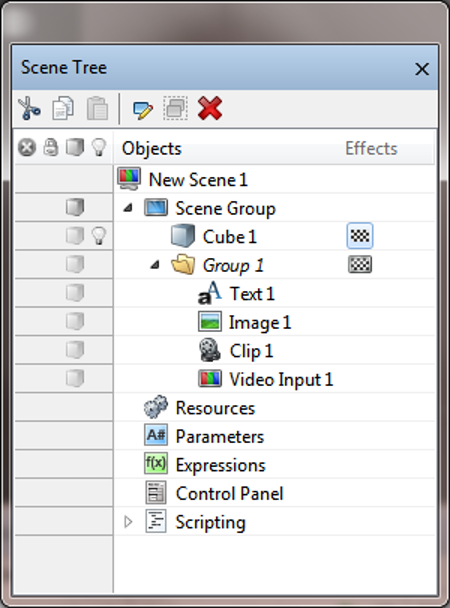
Task: Click the Group objects toolbar icon
Action: click(176, 108)
